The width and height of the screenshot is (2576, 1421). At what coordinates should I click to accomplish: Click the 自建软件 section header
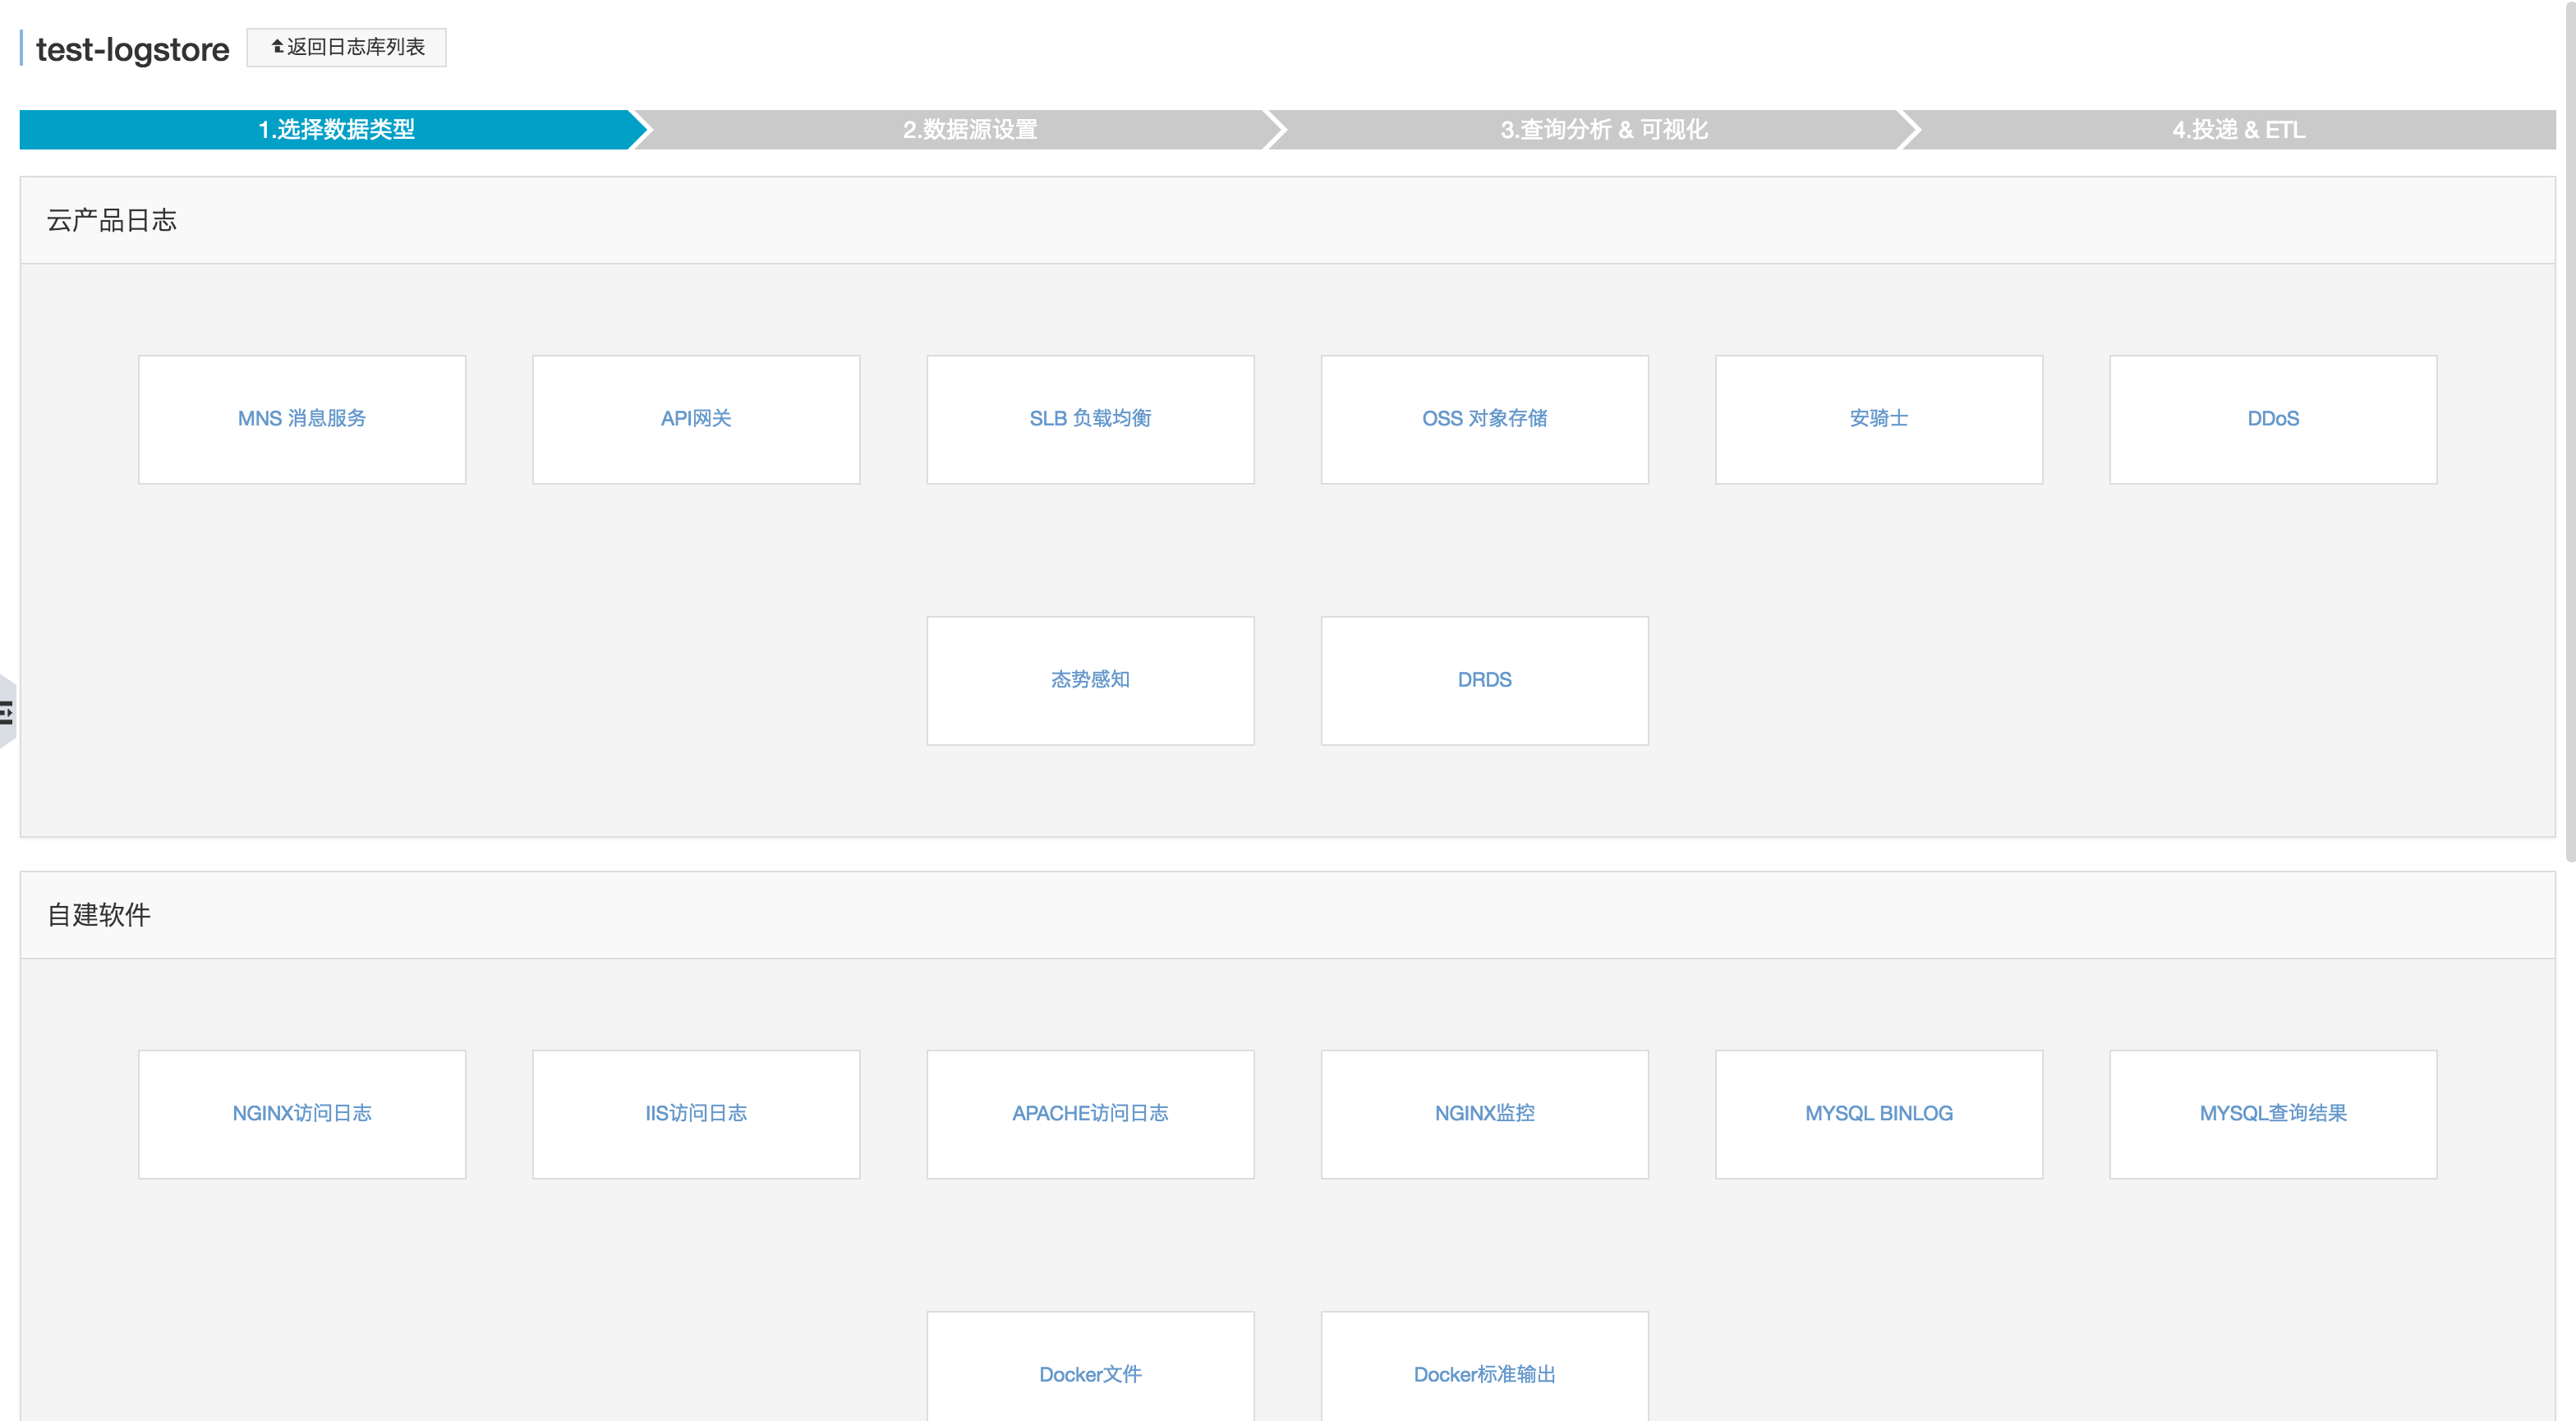[x=1287, y=915]
